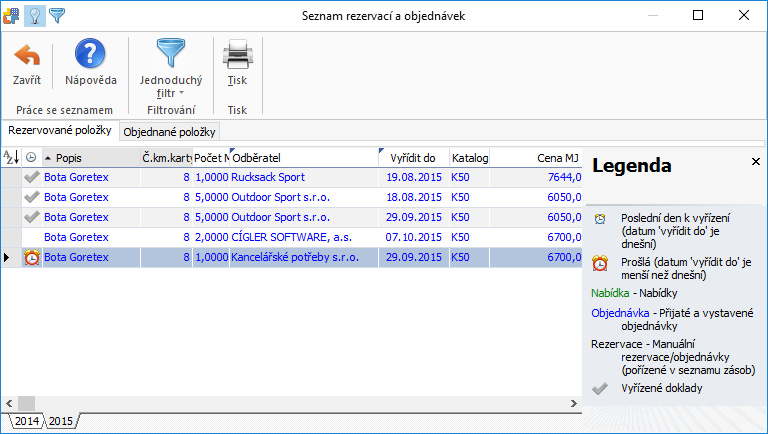
Task: Close the Legenda panel
Action: click(755, 161)
